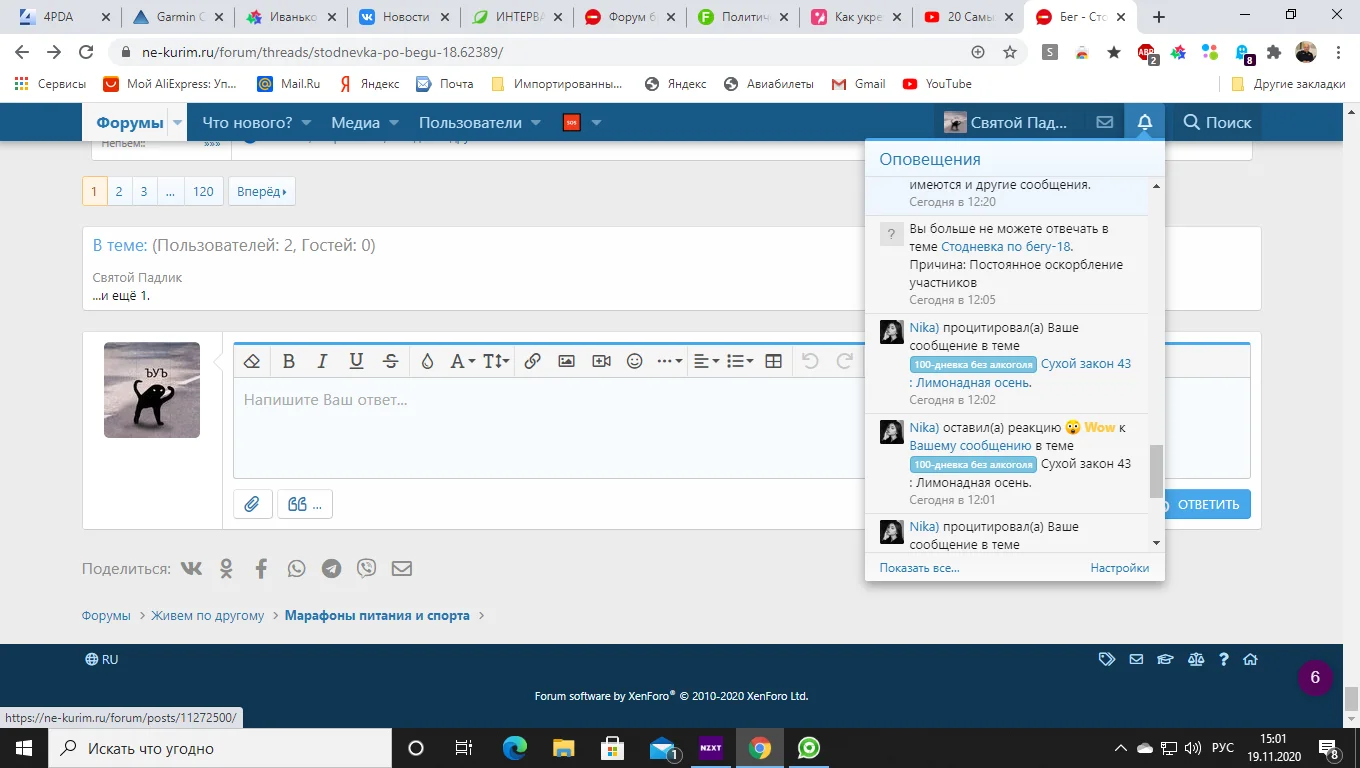Switch to the Garmin browser tab
This screenshot has height=768, width=1360.
[x=178, y=17]
